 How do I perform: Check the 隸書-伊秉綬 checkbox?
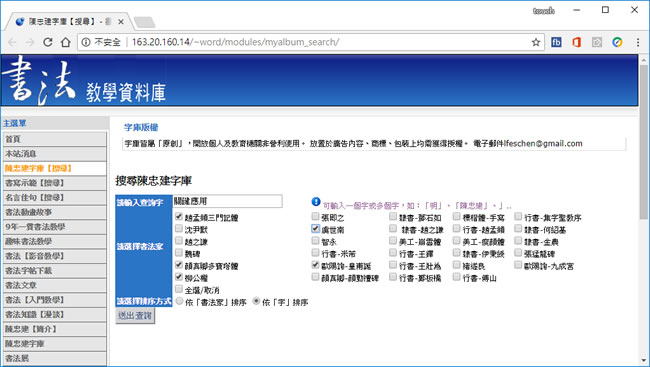[x=456, y=253]
